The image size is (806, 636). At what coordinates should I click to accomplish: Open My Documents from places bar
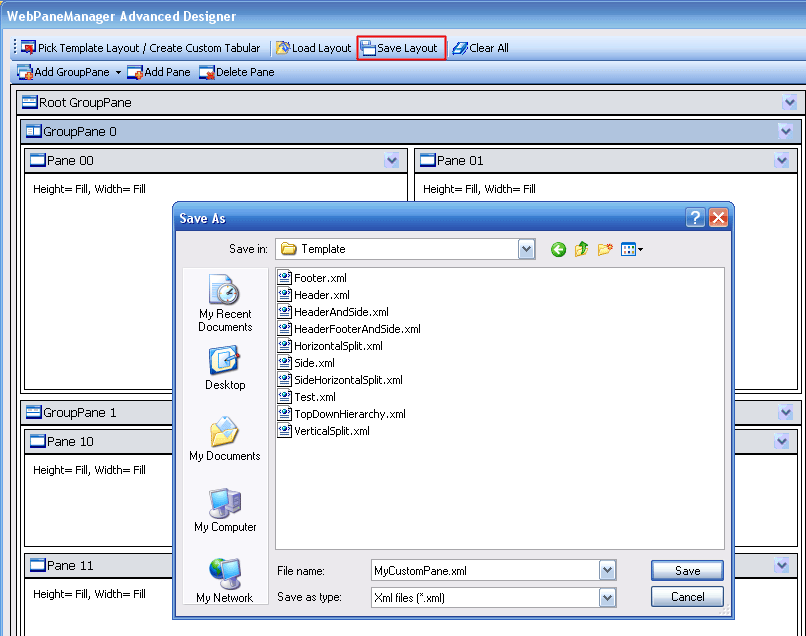pos(225,438)
